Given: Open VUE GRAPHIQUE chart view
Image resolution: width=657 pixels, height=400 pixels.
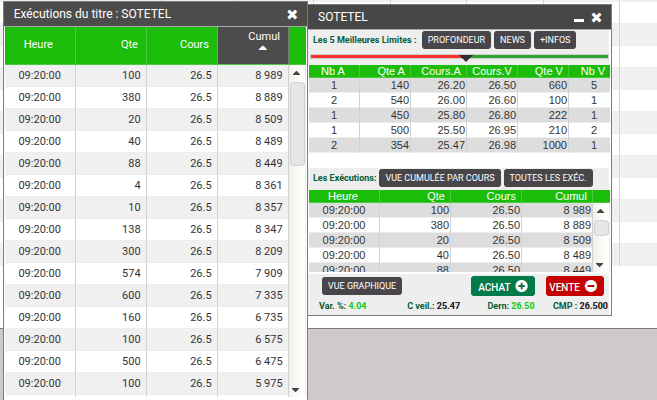Looking at the screenshot, I should [x=362, y=286].
